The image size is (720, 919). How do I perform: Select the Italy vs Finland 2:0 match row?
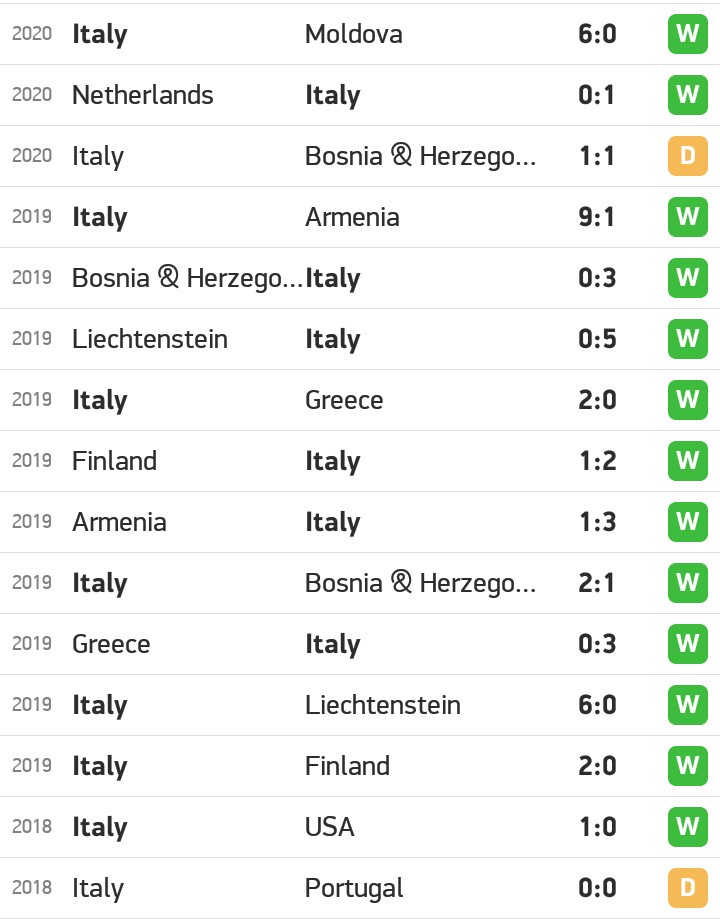tap(360, 766)
